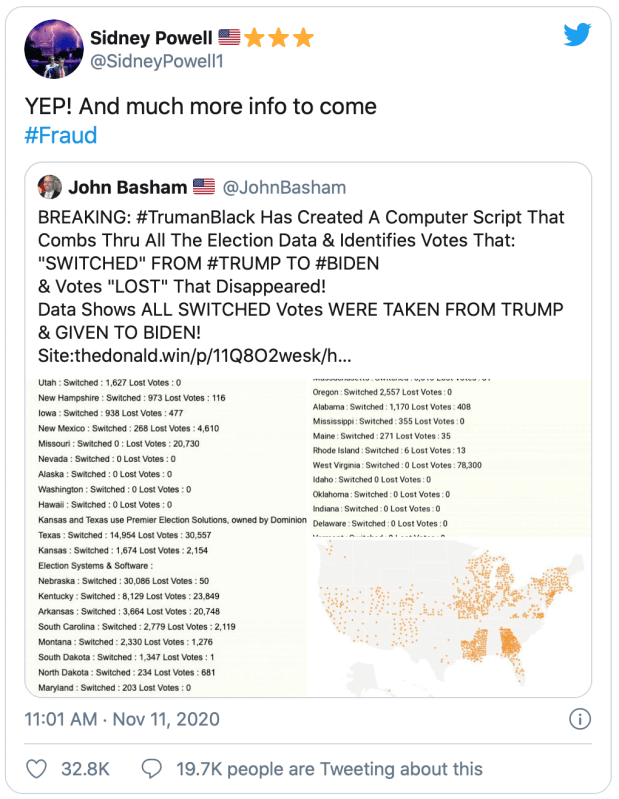
Task: Open John Basham's profile name
Action: [127, 187]
